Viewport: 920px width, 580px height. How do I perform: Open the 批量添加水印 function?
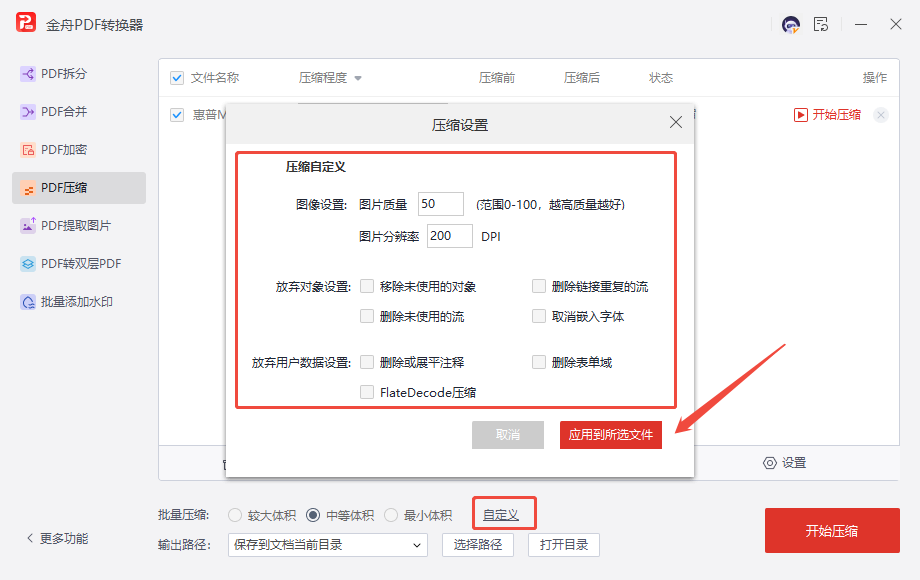(79, 302)
